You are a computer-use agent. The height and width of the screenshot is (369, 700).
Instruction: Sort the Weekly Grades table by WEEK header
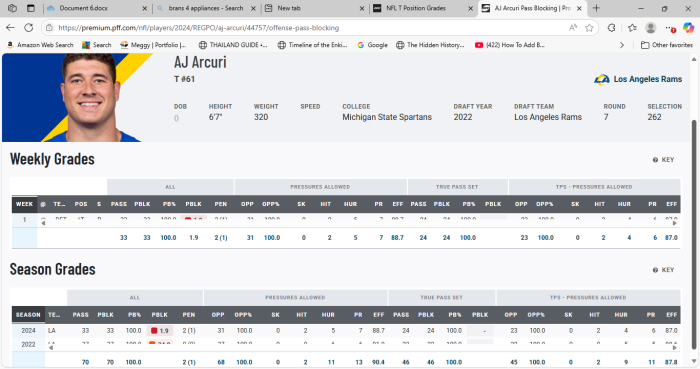coord(25,204)
